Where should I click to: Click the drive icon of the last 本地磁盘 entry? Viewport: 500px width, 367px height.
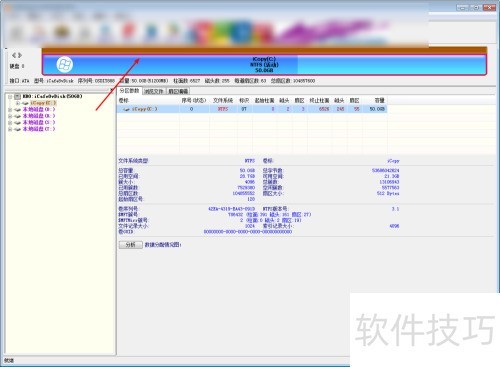click(18, 129)
